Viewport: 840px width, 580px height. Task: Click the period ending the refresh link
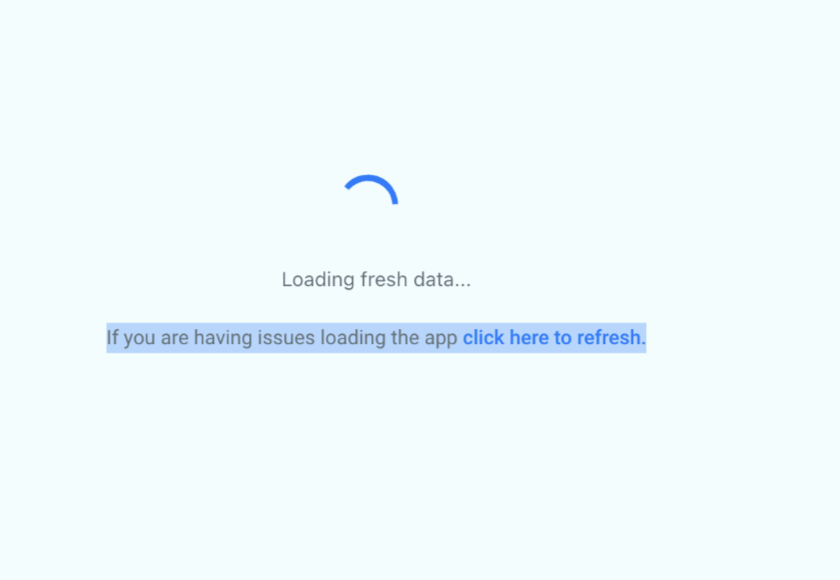(644, 344)
